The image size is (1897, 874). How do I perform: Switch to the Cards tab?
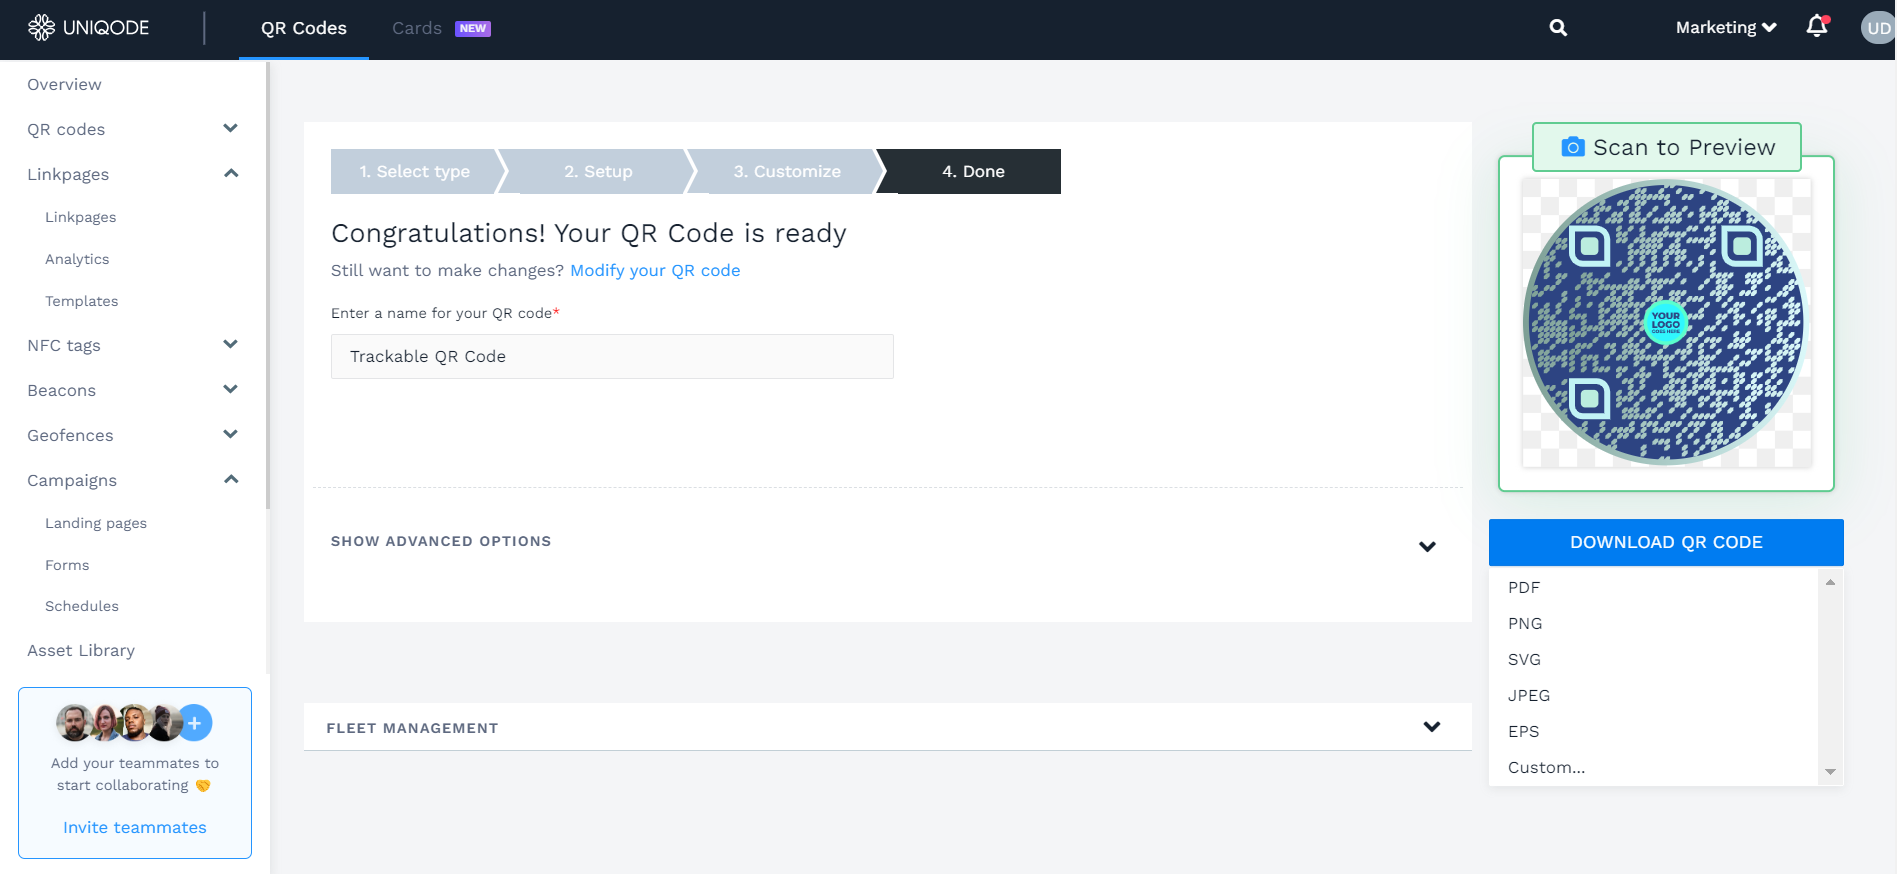pos(416,29)
